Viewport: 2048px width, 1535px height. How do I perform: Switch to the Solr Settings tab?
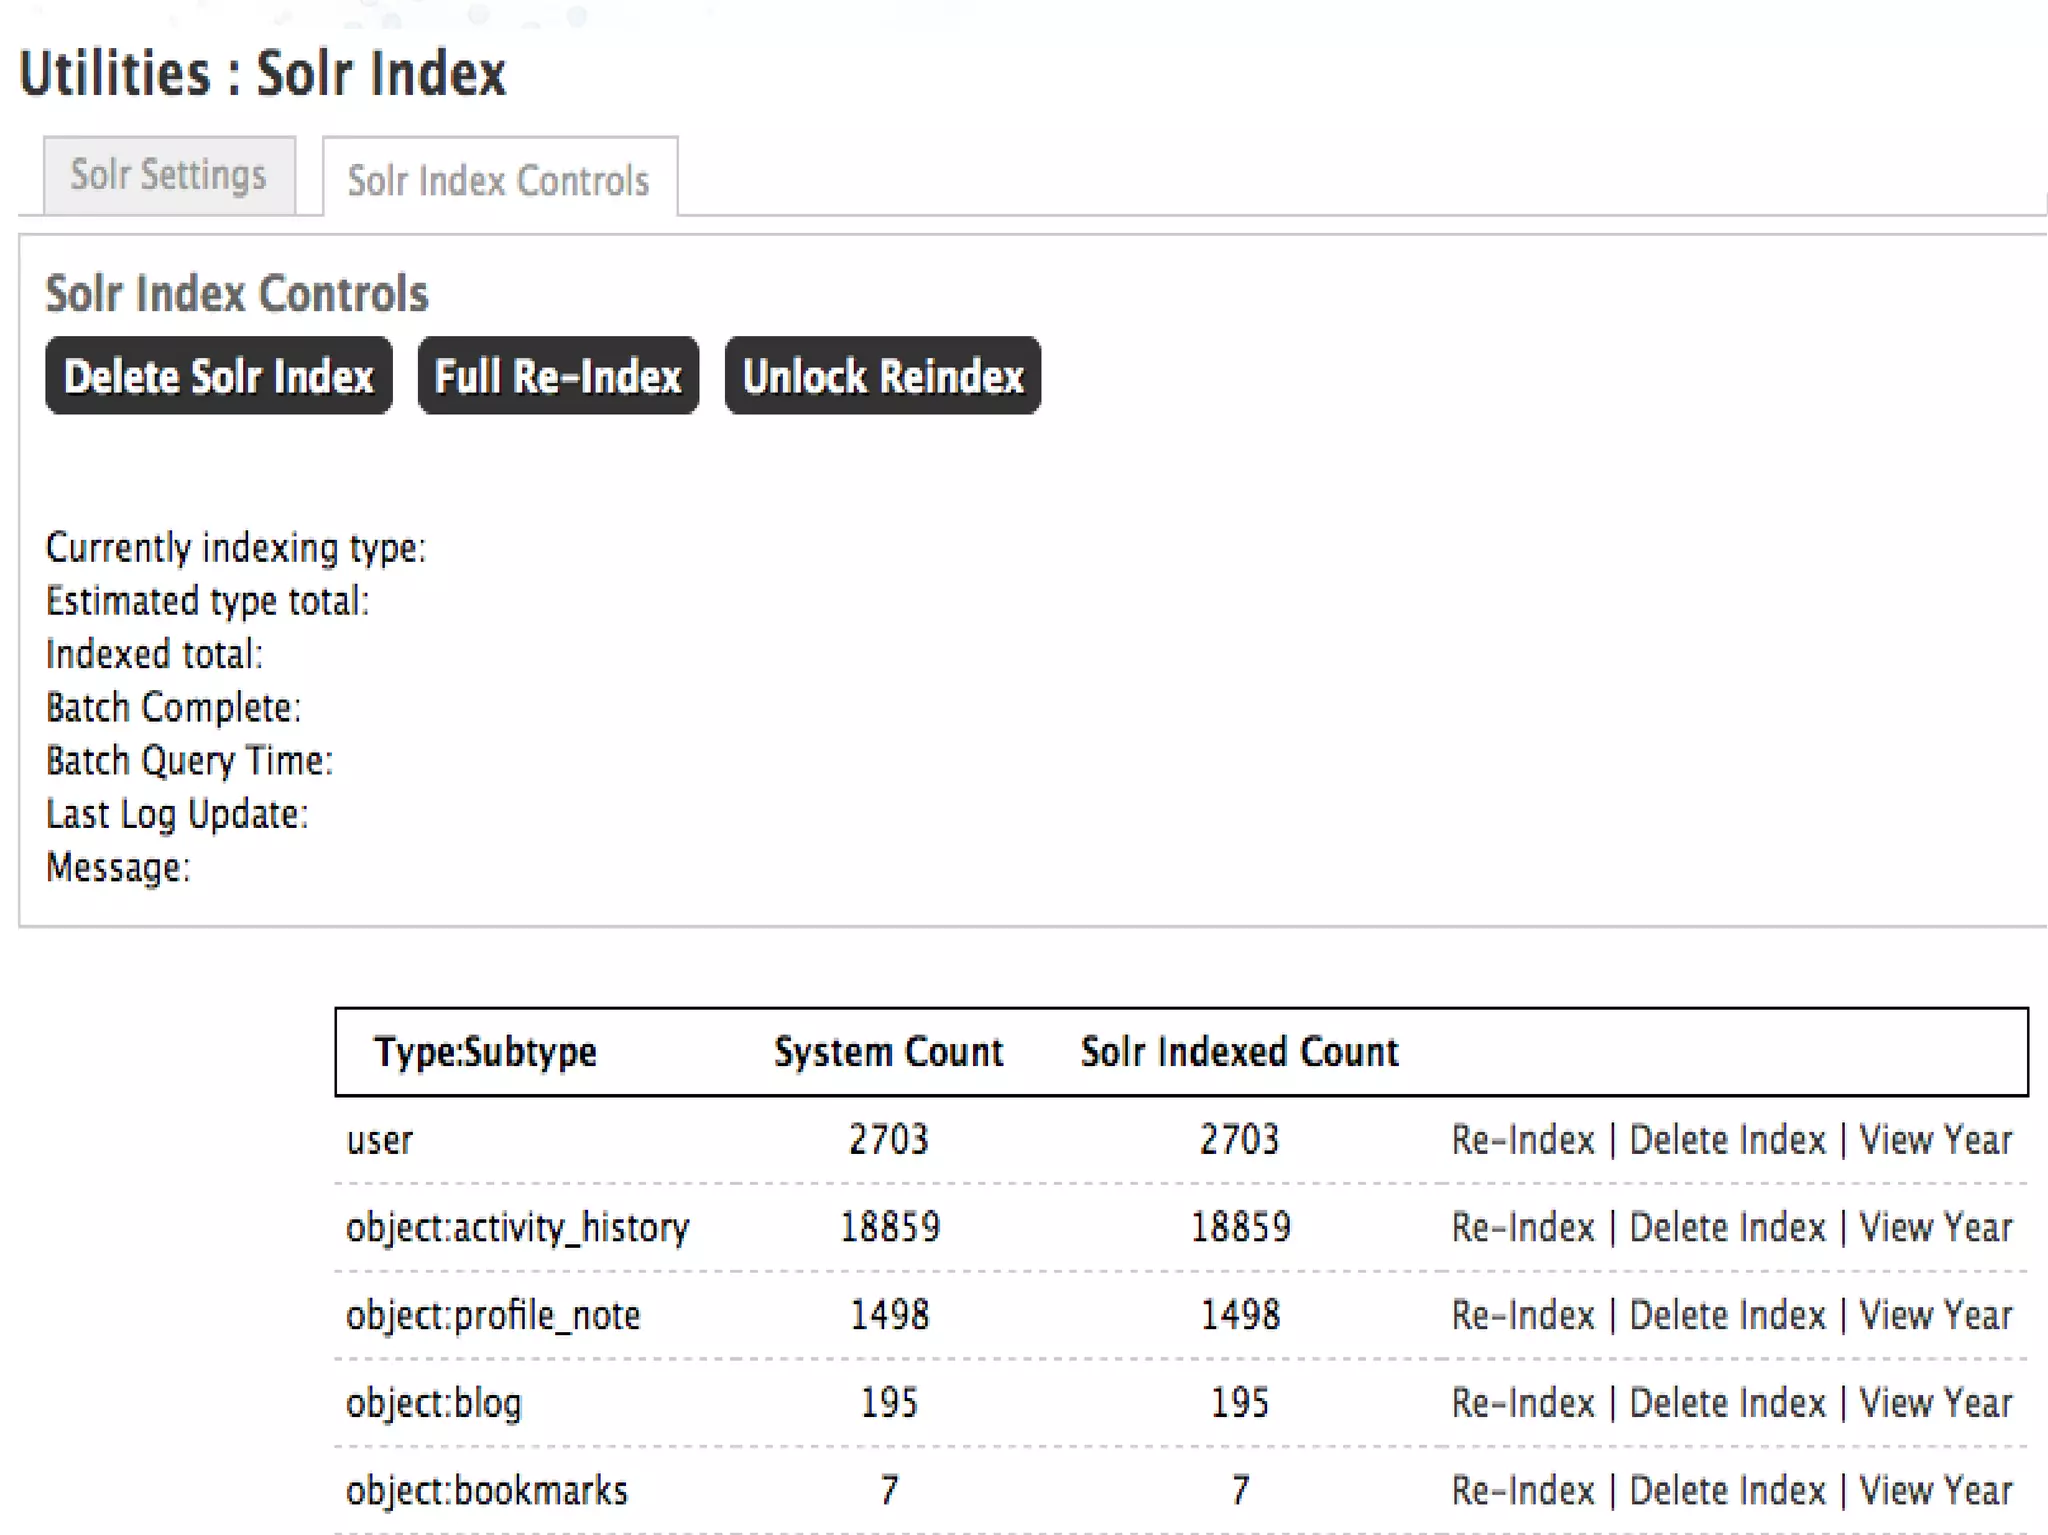168,175
